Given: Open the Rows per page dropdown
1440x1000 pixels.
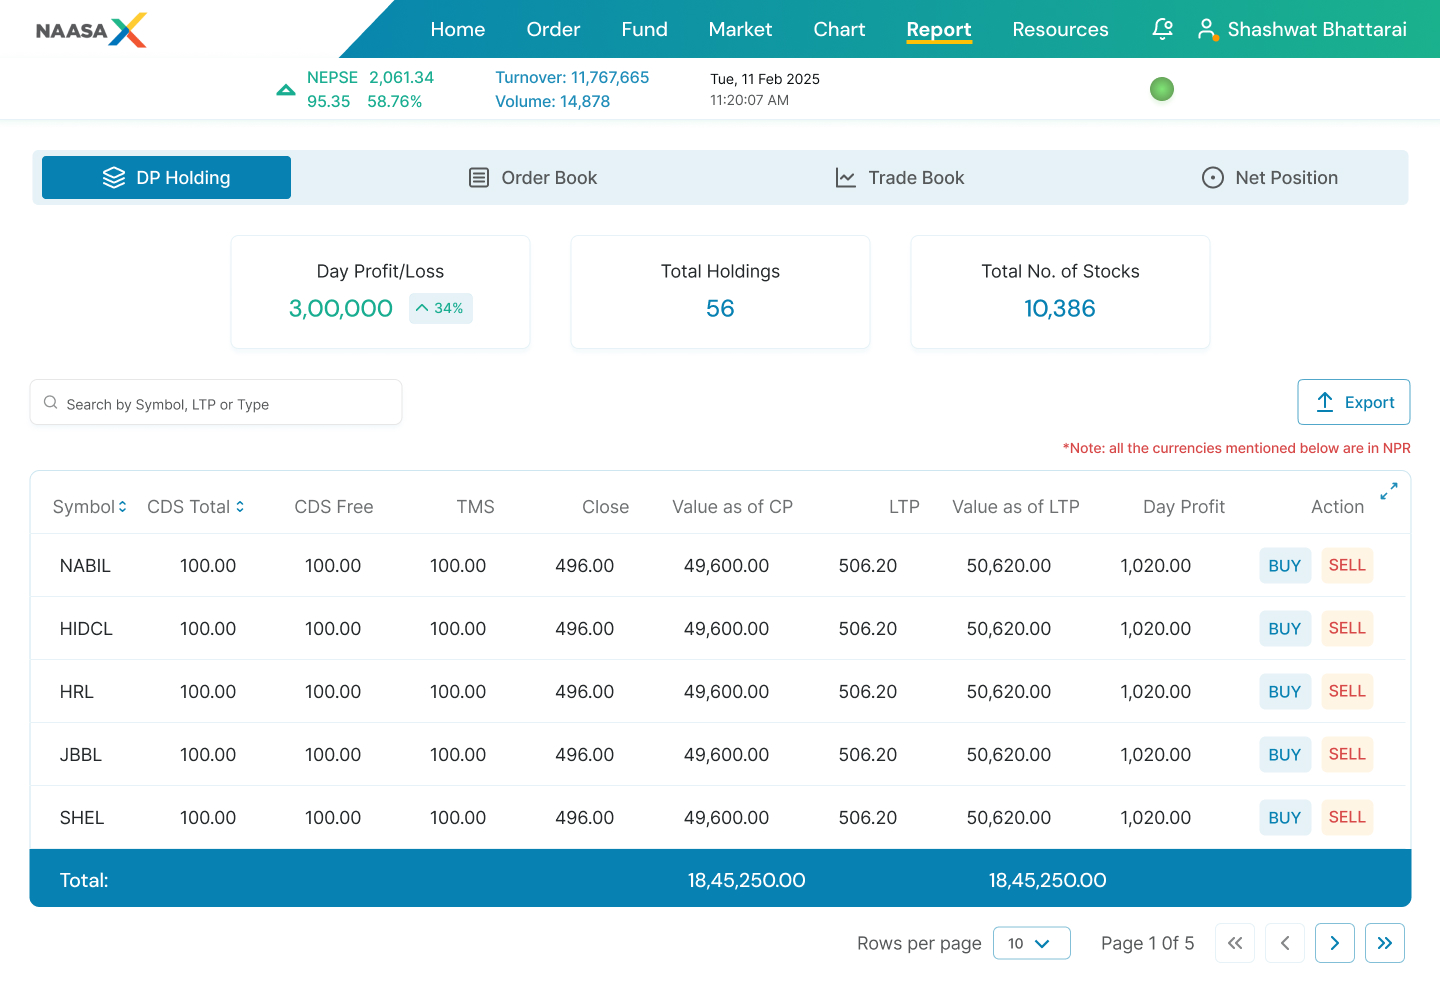Looking at the screenshot, I should tap(1032, 943).
